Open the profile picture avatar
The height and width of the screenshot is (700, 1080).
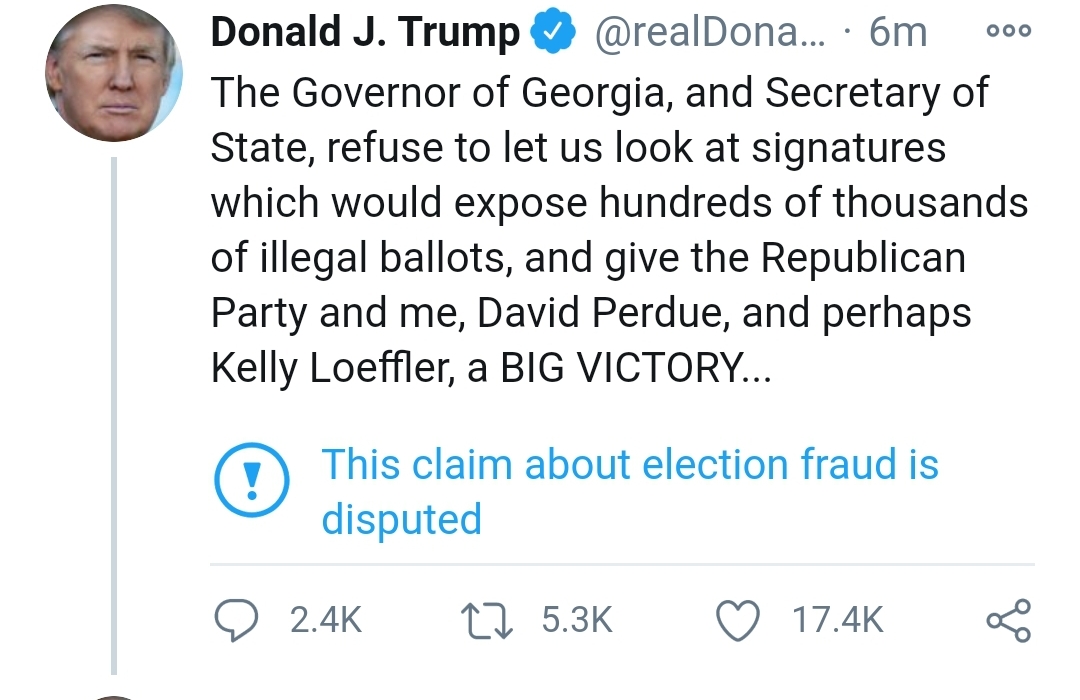(x=114, y=73)
